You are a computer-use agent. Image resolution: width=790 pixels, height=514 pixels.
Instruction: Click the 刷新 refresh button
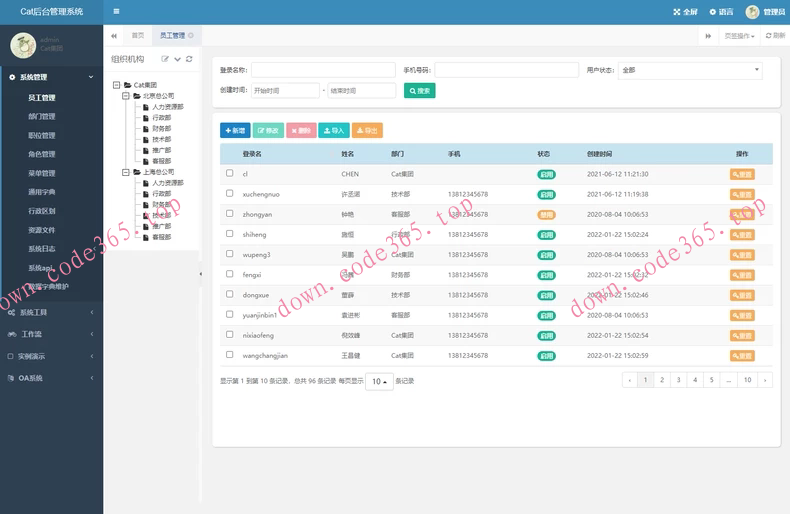(x=775, y=35)
